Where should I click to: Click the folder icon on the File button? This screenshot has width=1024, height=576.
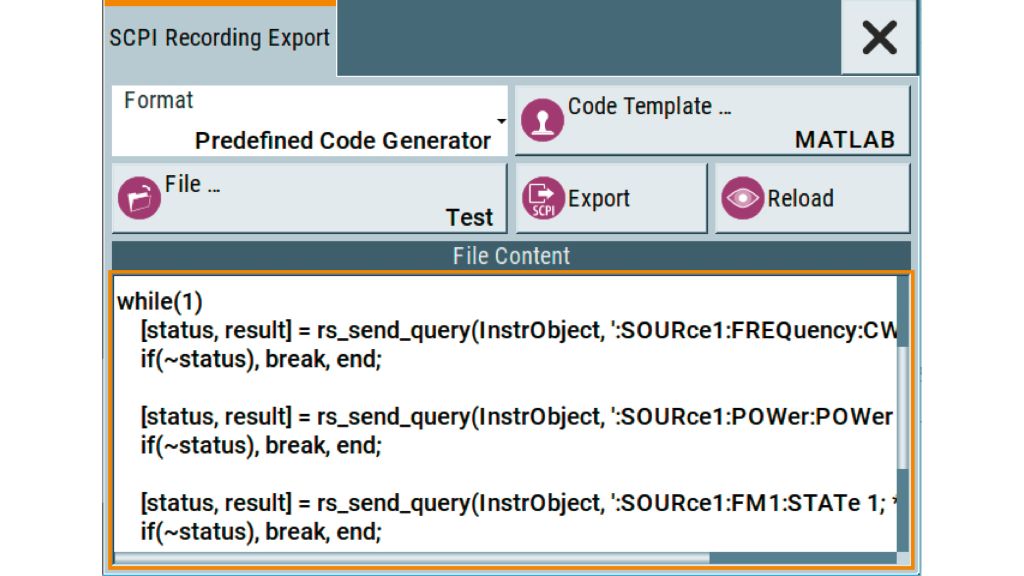(x=139, y=198)
